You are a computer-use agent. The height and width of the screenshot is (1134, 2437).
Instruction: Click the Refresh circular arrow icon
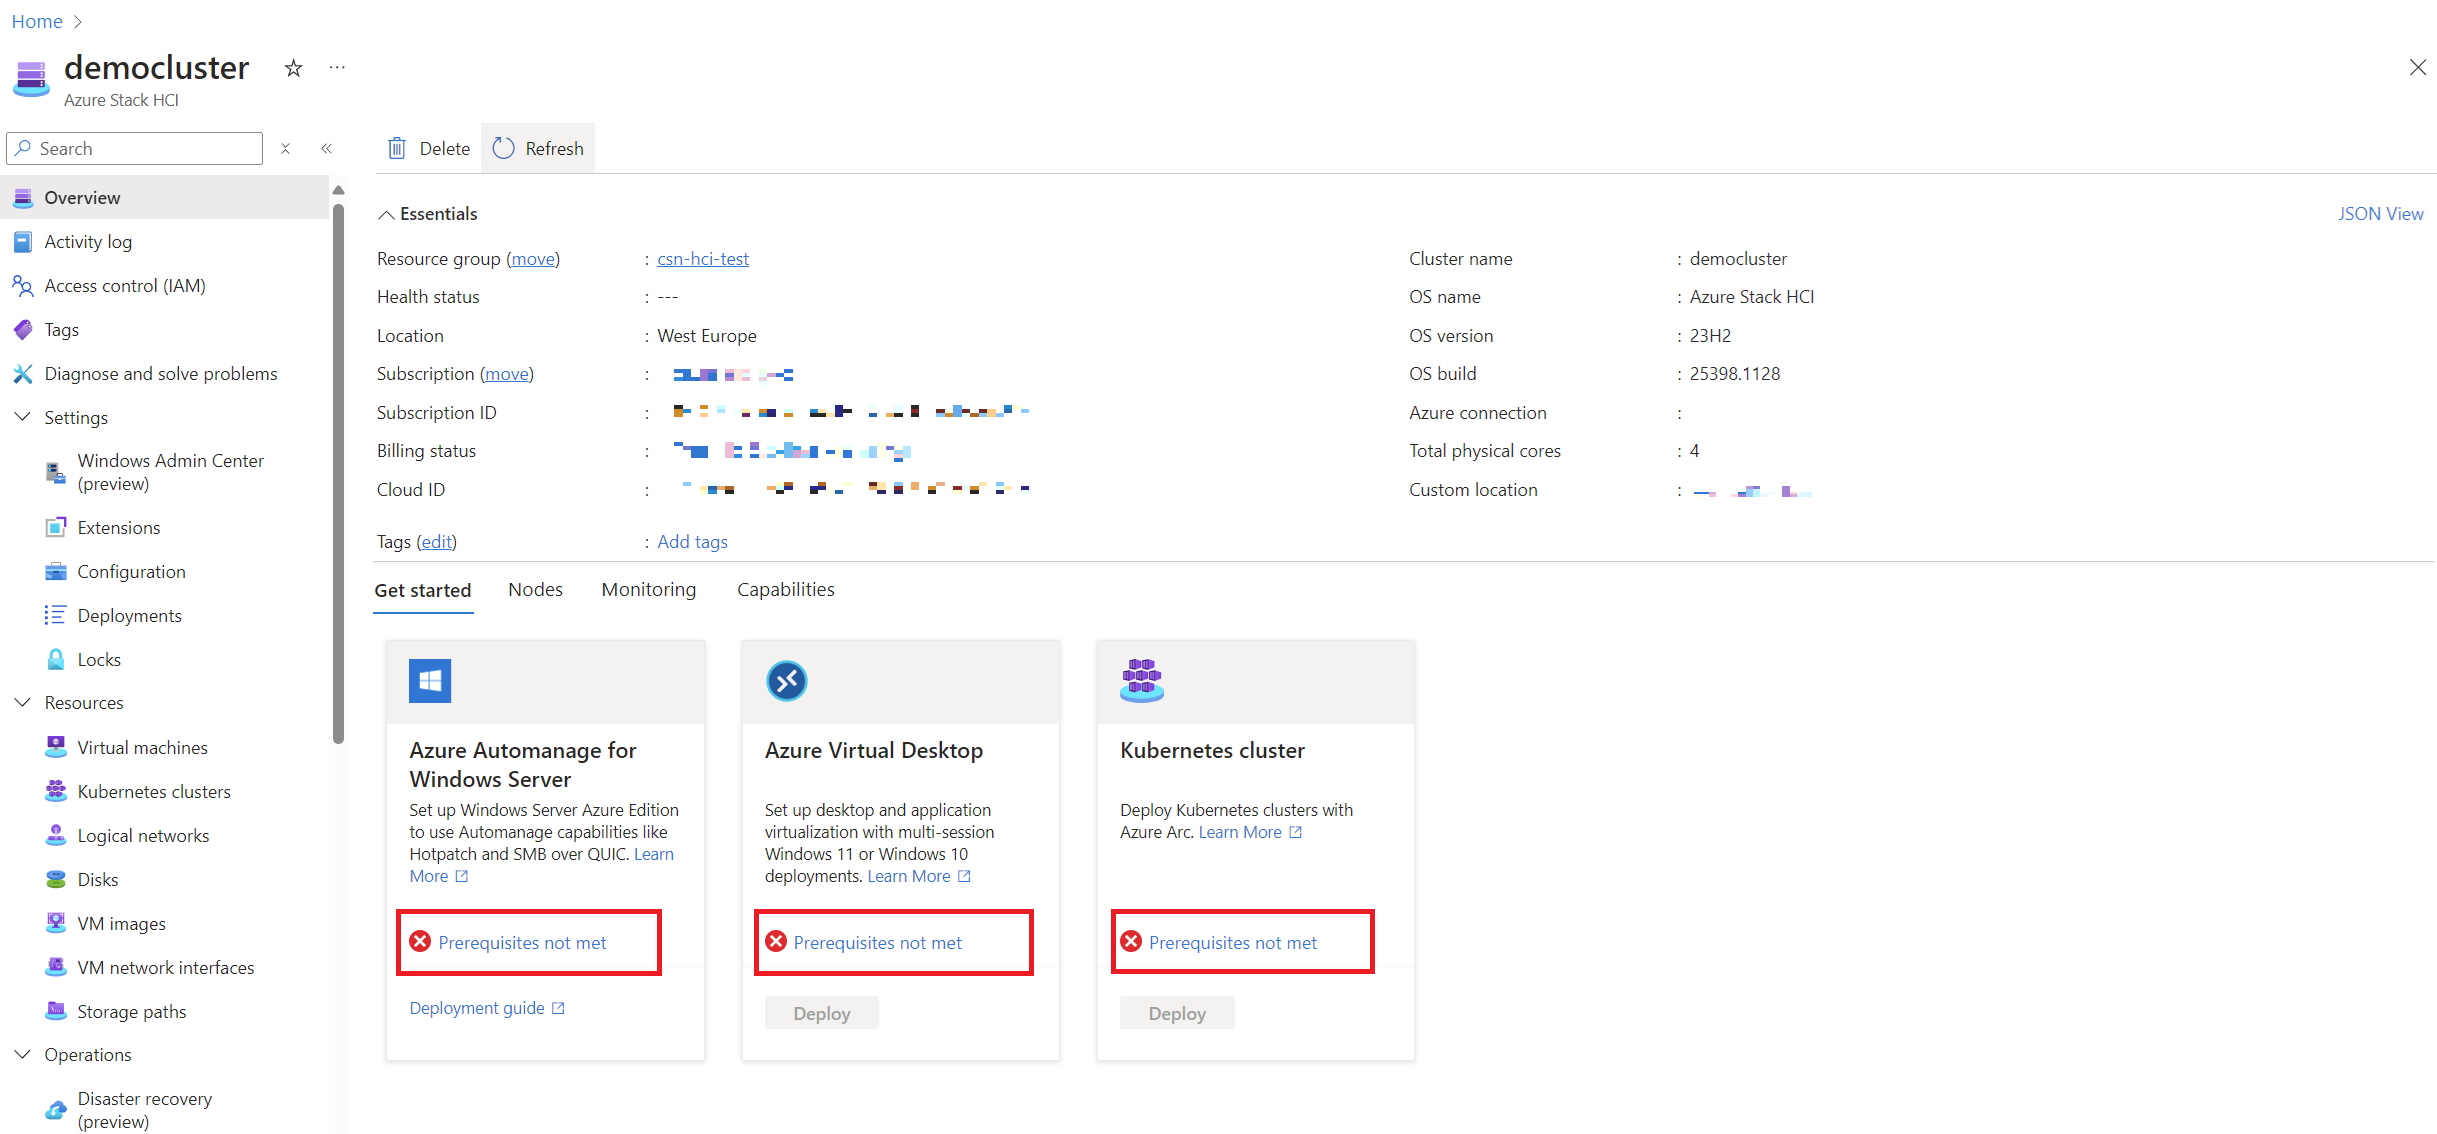click(503, 148)
